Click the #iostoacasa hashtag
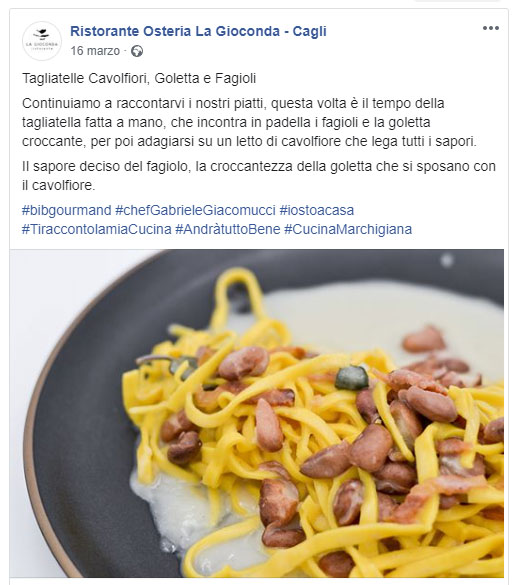The image size is (518, 585). (316, 210)
